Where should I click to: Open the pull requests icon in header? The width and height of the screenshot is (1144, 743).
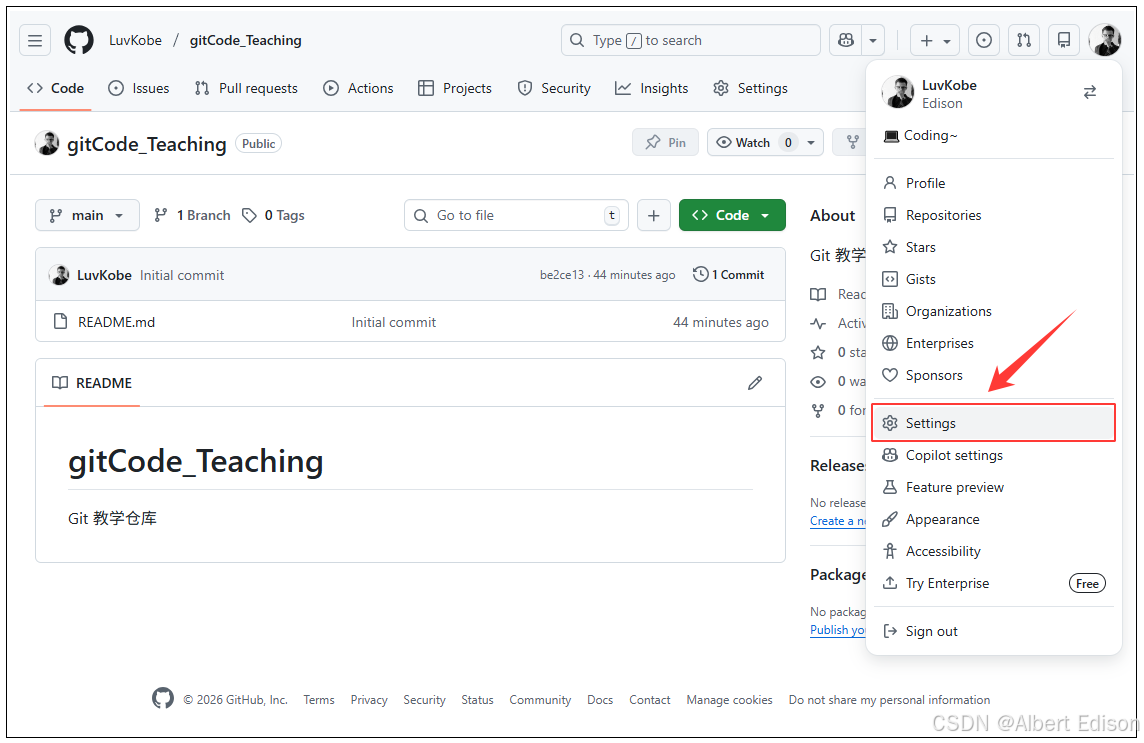coord(1024,40)
